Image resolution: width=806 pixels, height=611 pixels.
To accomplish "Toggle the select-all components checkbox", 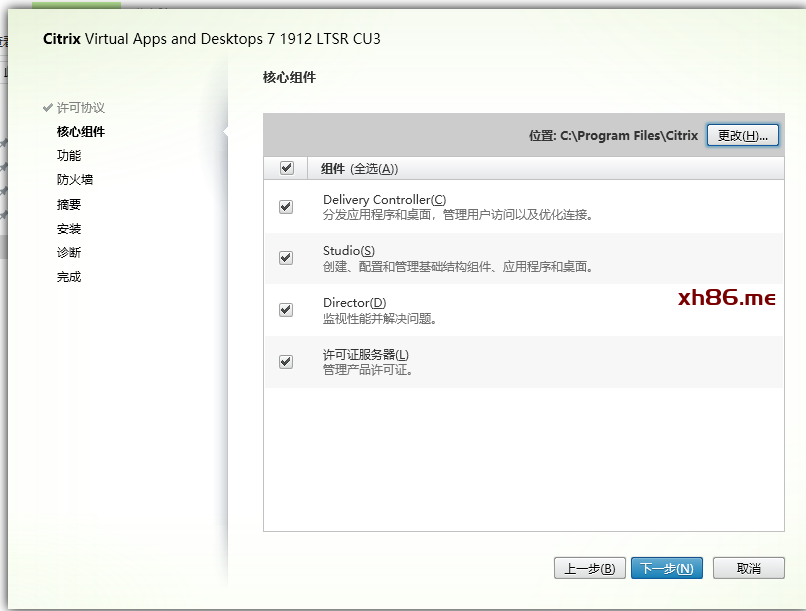I will pyautogui.click(x=287, y=168).
